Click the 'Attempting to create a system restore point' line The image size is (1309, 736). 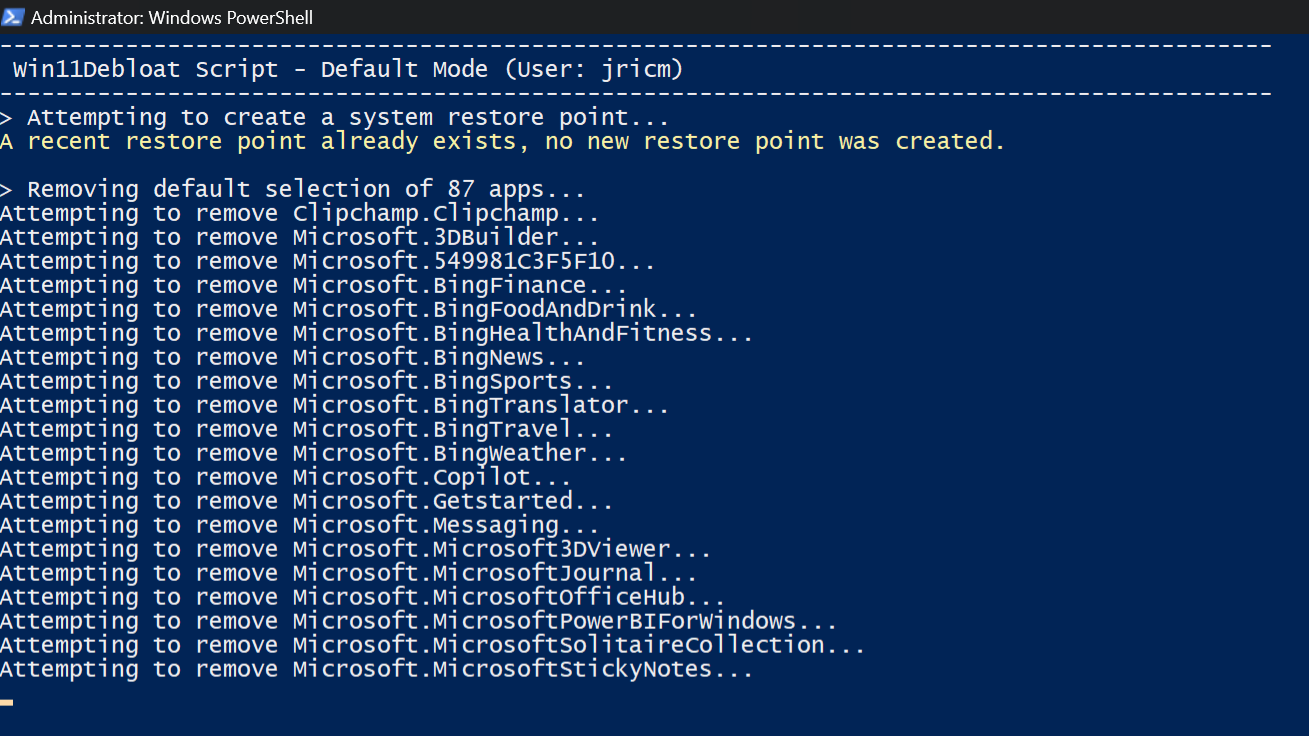[x=335, y=118]
